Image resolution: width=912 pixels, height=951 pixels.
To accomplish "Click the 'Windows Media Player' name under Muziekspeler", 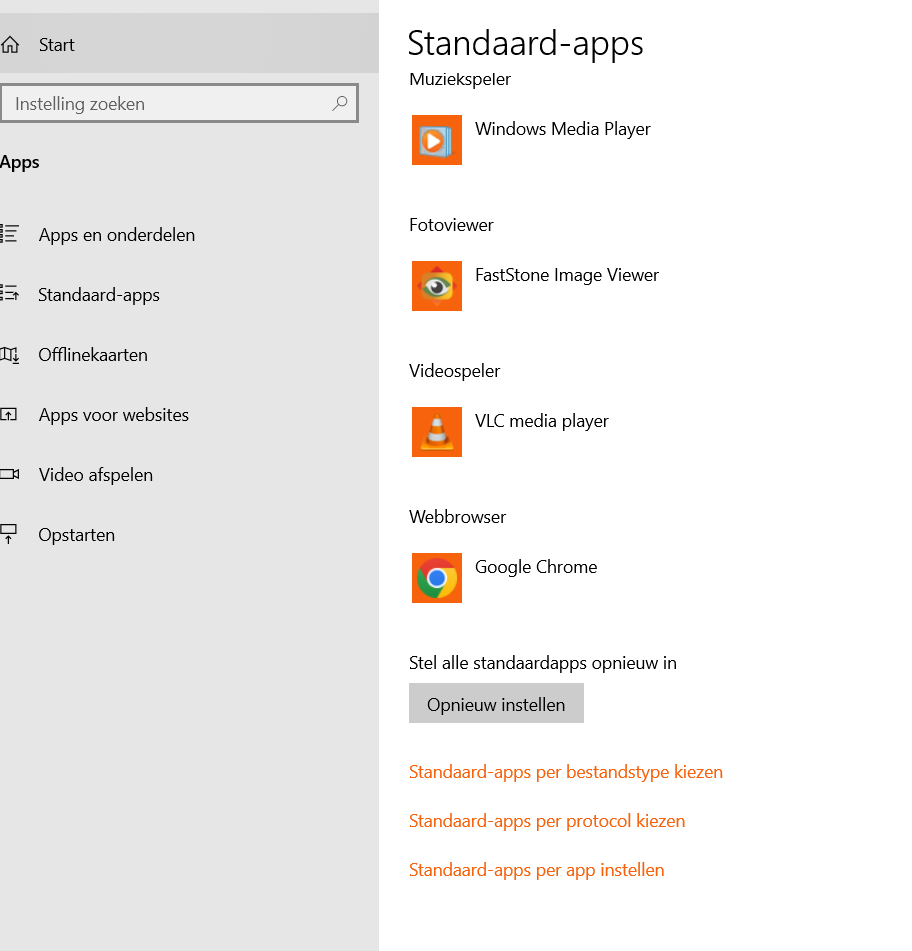I will click(563, 129).
